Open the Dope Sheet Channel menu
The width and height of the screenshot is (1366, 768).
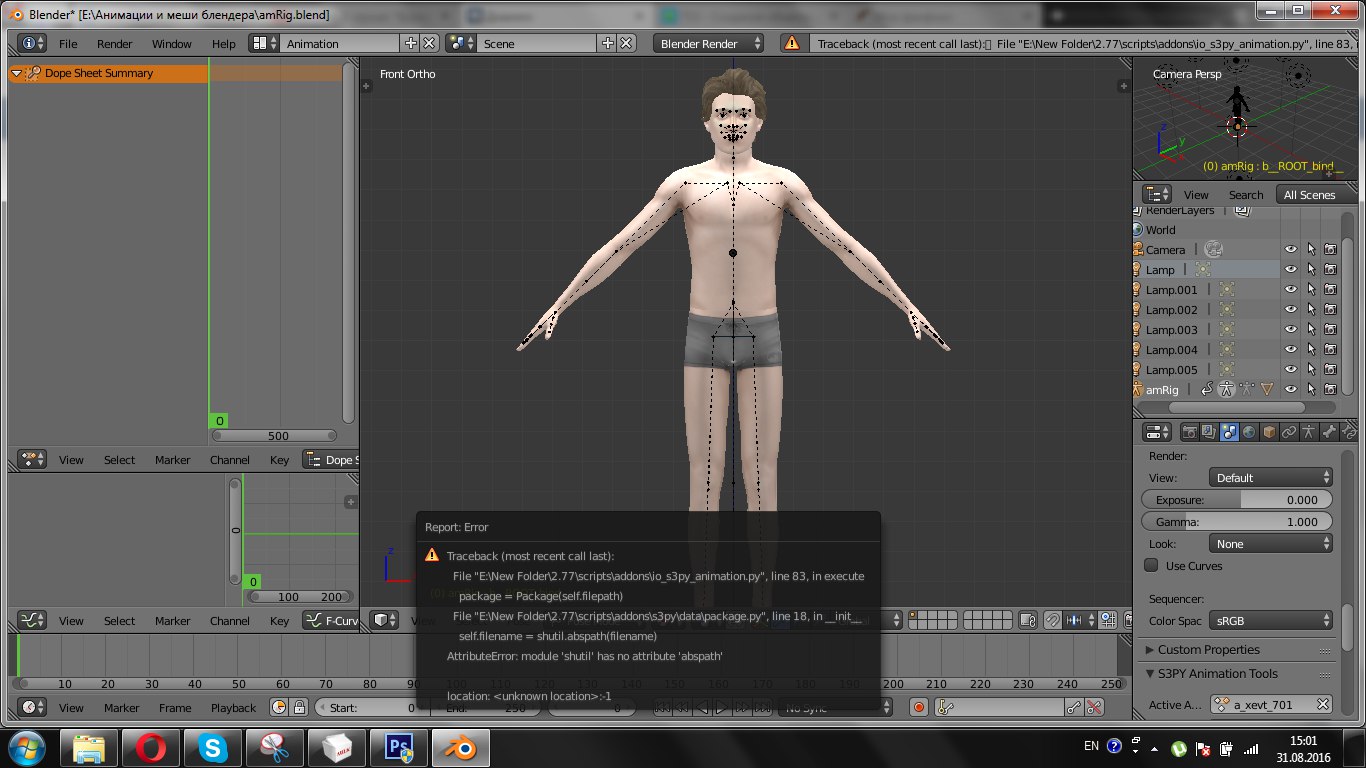[229, 459]
